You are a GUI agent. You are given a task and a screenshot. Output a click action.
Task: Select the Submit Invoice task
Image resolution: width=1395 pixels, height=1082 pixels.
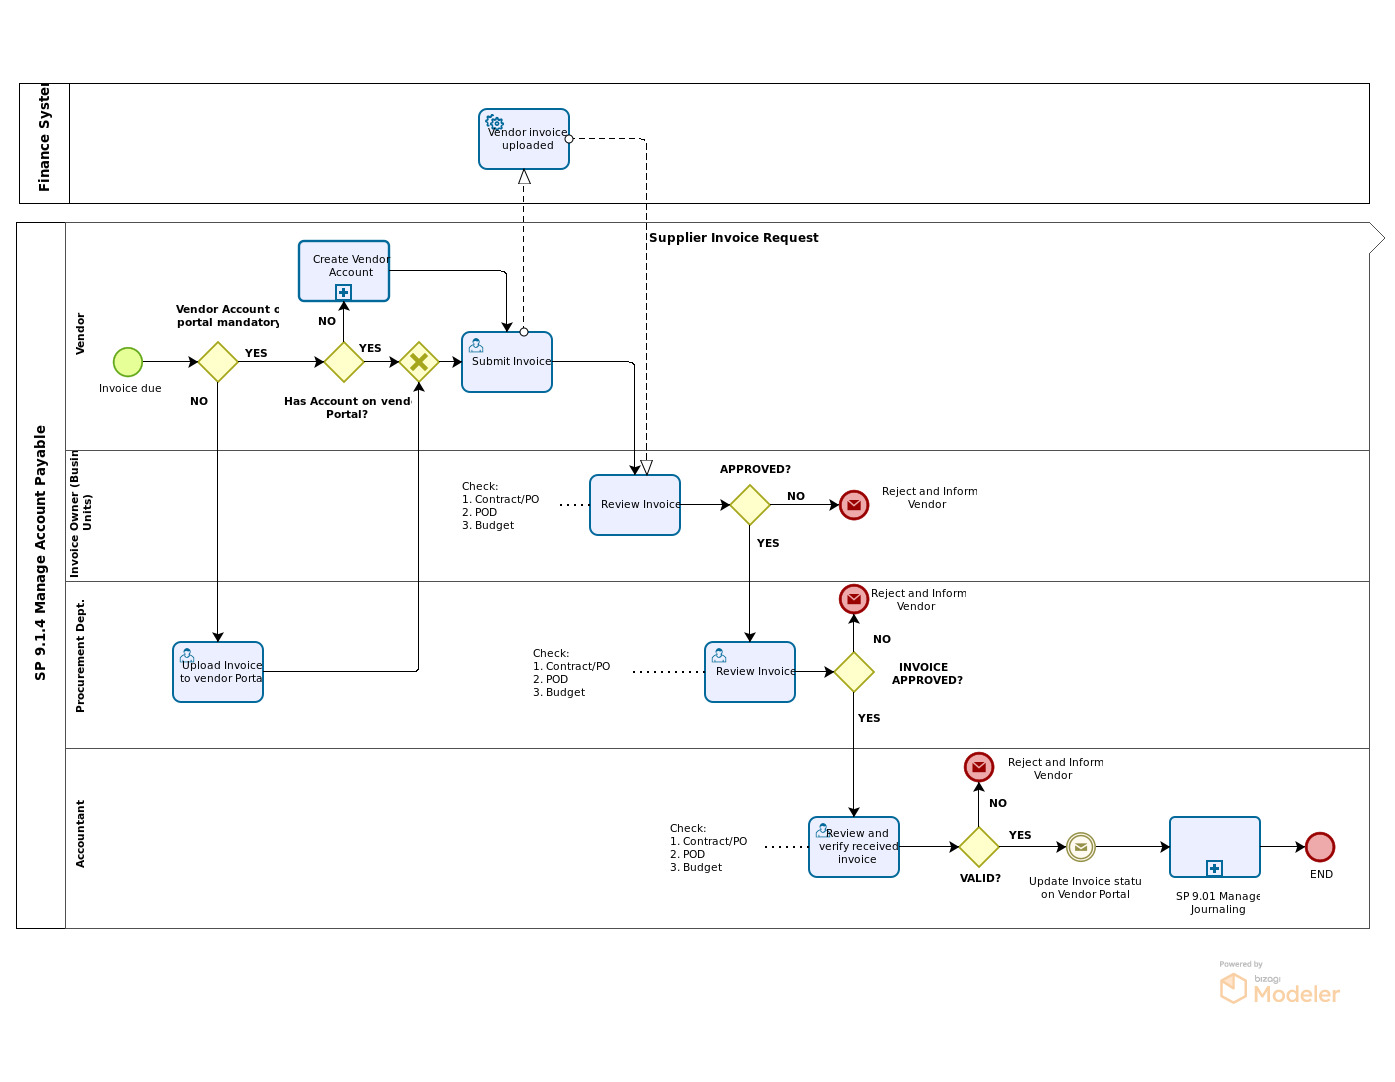(x=507, y=362)
